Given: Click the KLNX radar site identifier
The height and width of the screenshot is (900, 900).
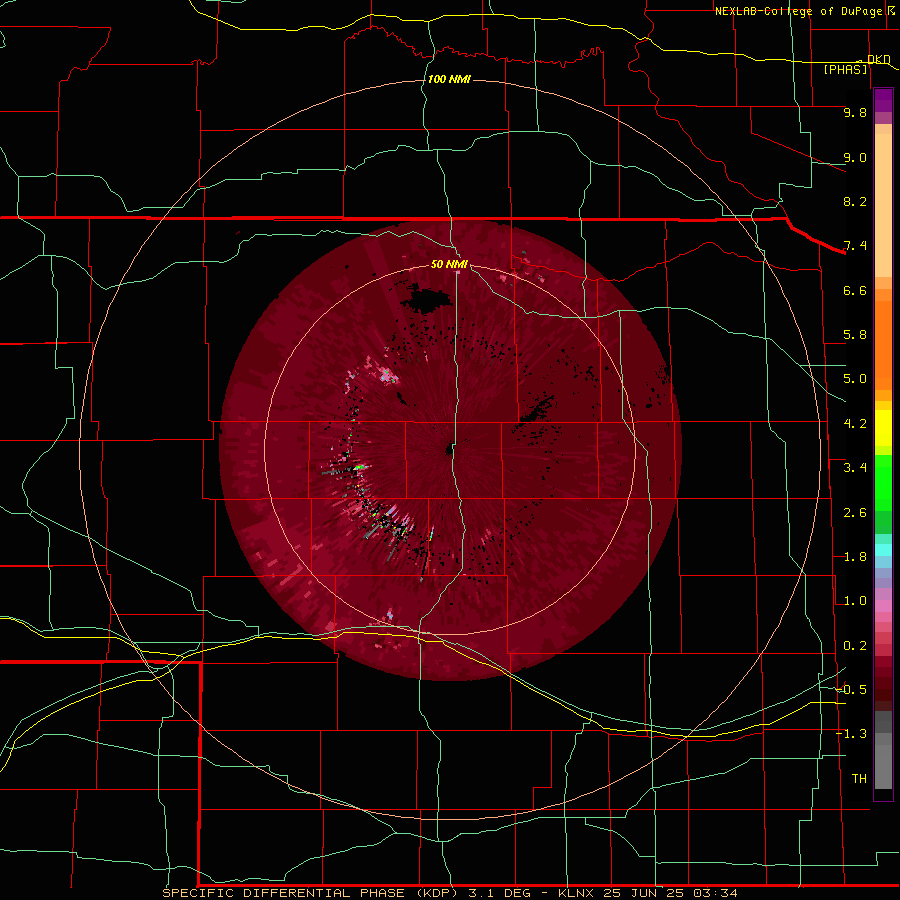Looking at the screenshot, I should tap(577, 893).
